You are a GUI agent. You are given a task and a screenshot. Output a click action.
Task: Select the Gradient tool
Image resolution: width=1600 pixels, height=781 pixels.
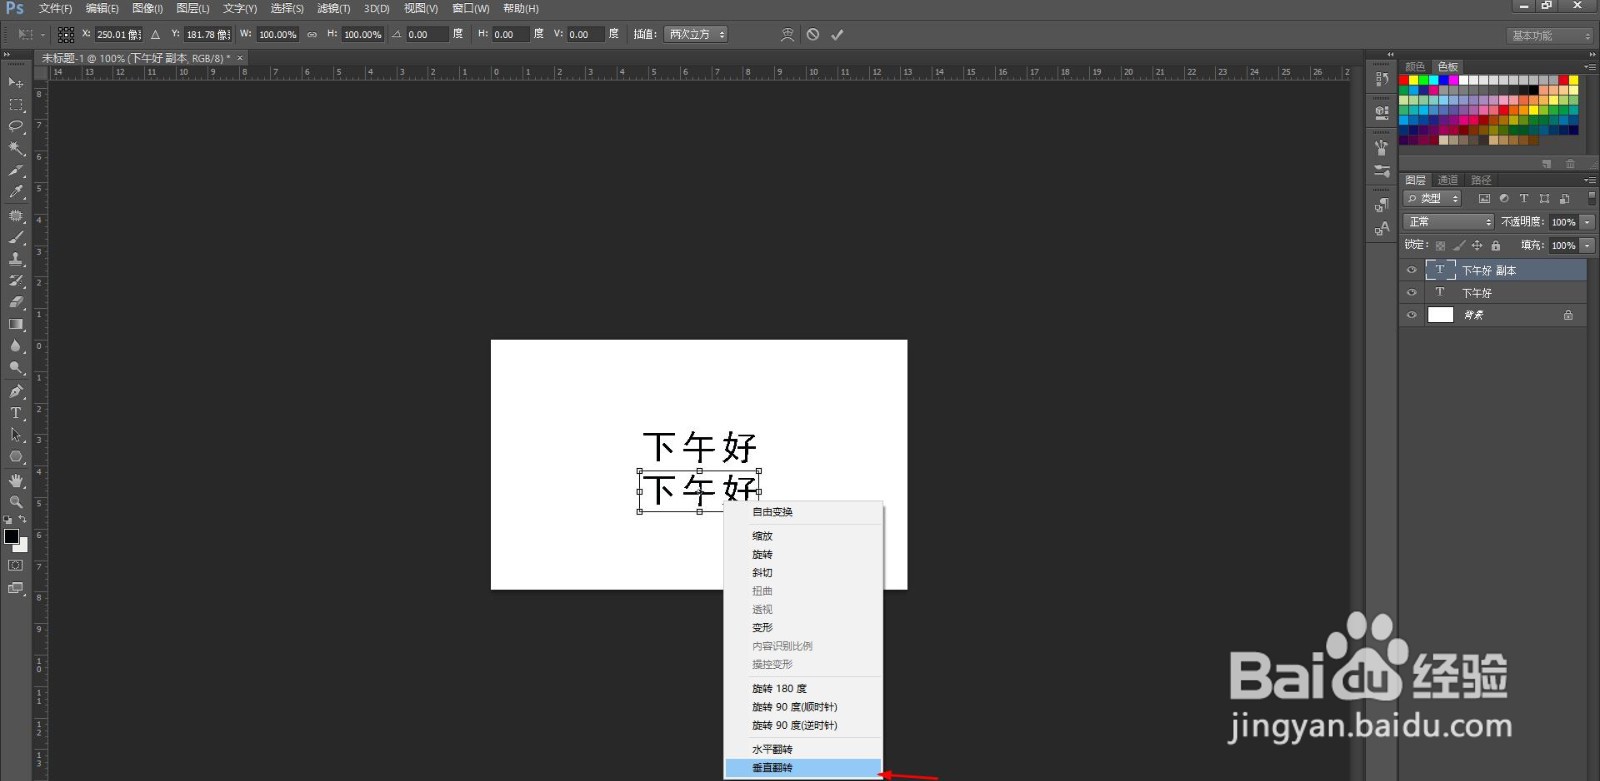click(16, 324)
